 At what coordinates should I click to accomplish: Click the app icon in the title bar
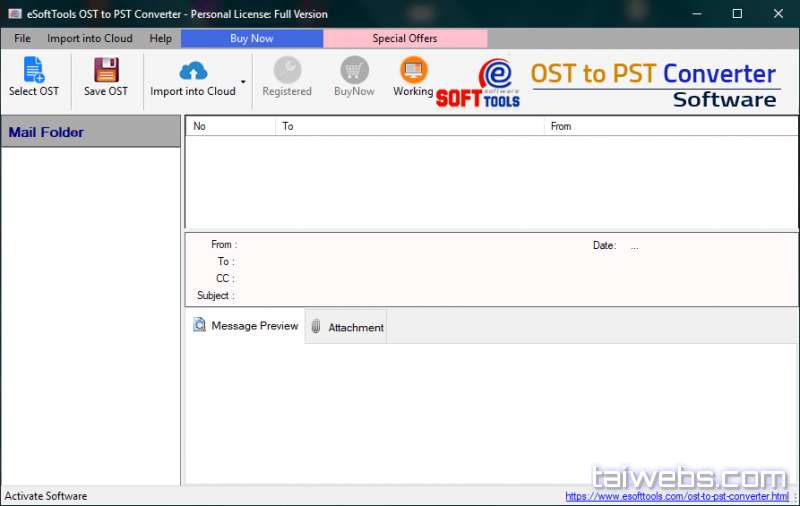15,14
